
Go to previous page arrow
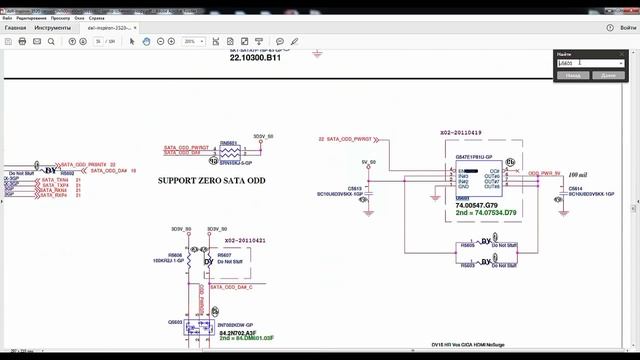tap(72, 42)
